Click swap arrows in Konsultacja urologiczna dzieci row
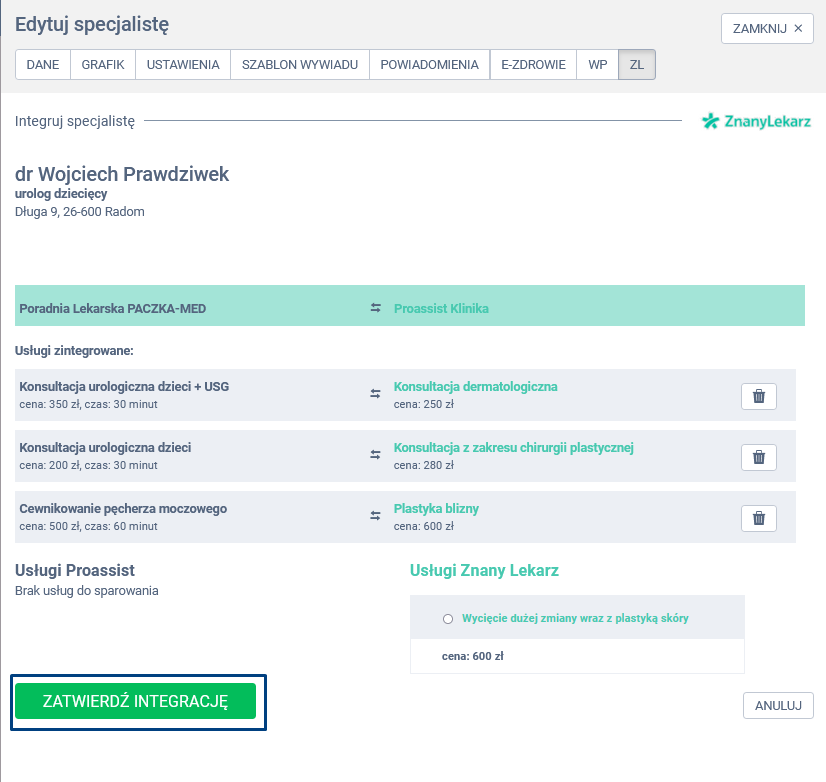 coord(376,455)
